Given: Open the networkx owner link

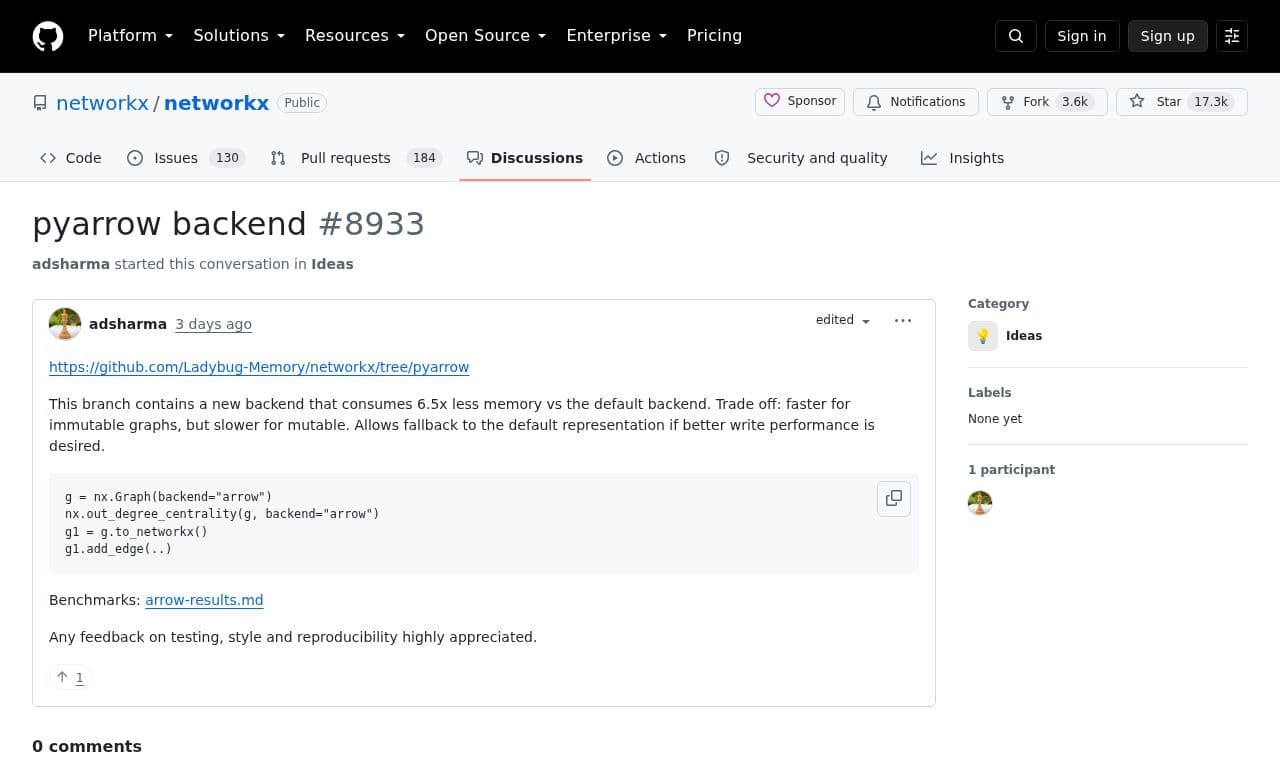Looking at the screenshot, I should (102, 103).
